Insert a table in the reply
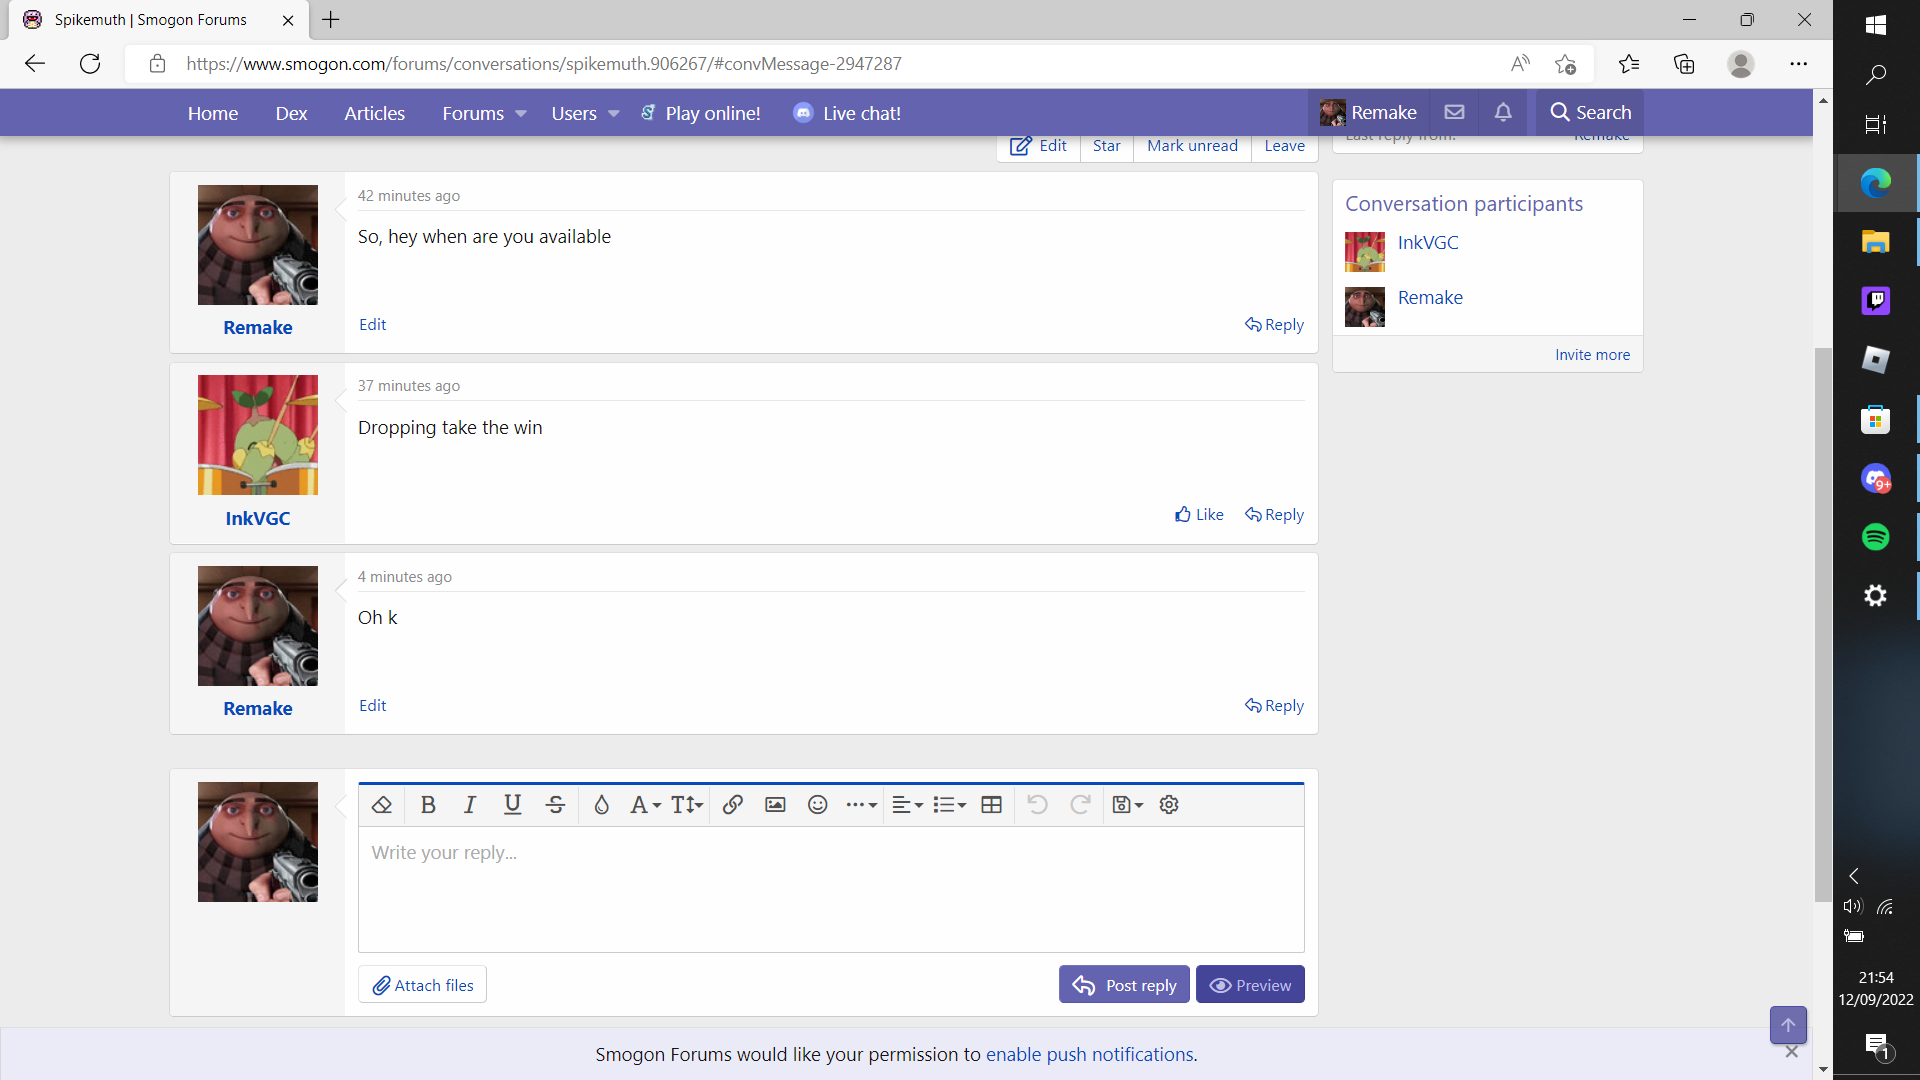Screen dimensions: 1920x1080 point(992,805)
